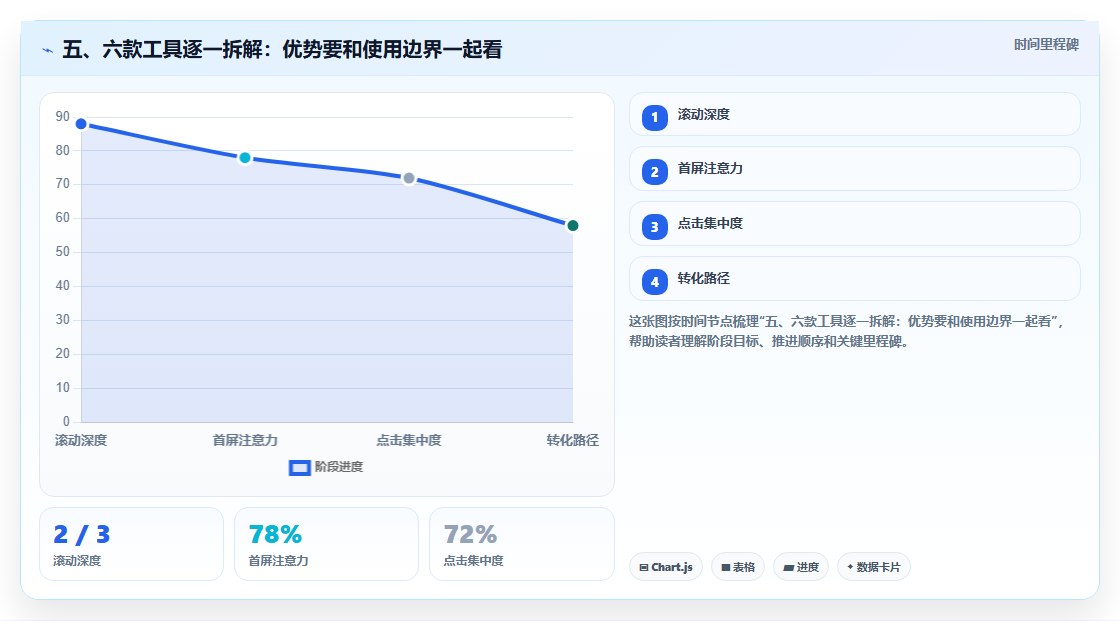
Task: Click the y-axis value 0
Action: tap(66, 422)
